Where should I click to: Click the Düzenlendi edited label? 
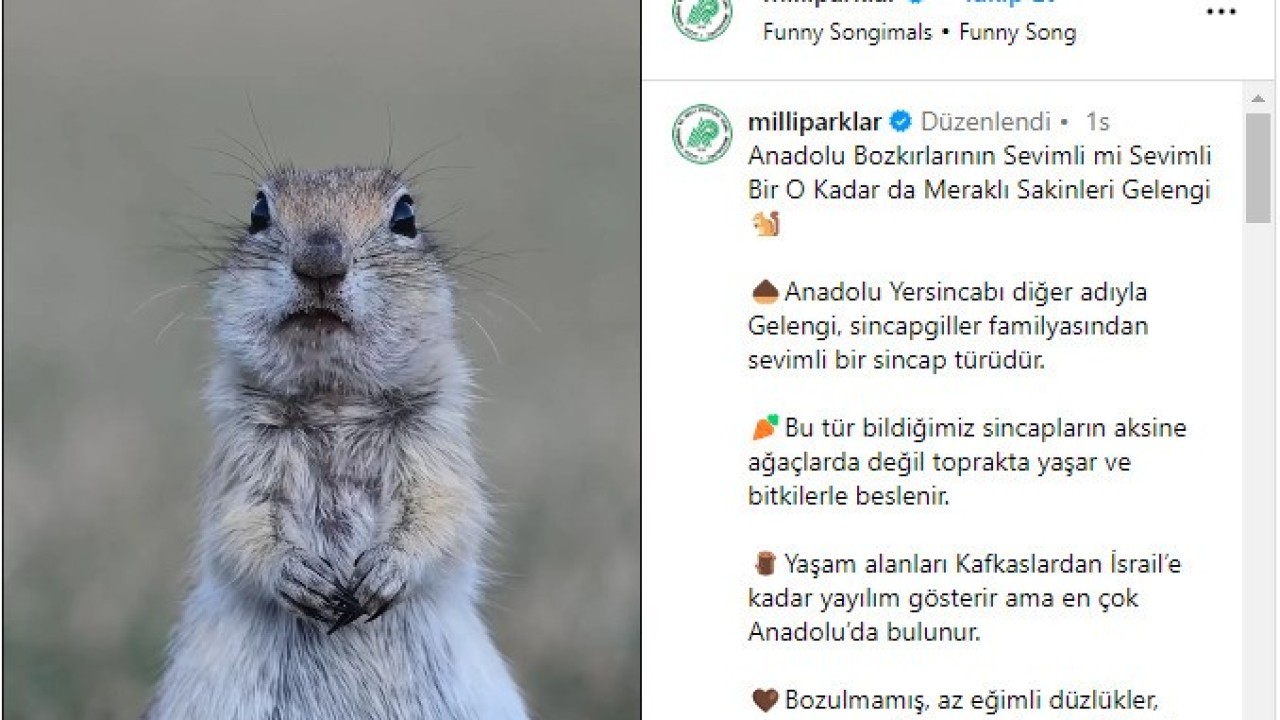coord(985,122)
